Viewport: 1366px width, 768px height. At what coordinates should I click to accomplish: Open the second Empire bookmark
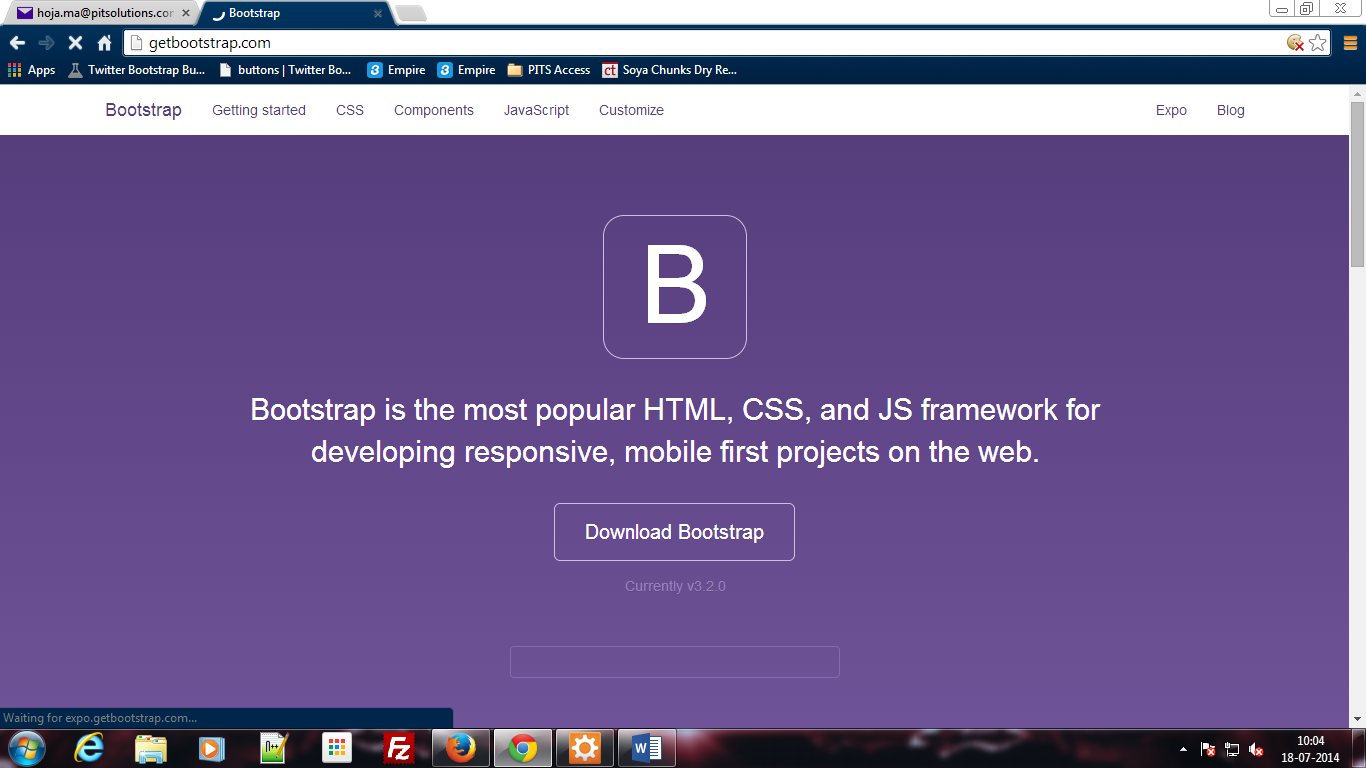466,70
